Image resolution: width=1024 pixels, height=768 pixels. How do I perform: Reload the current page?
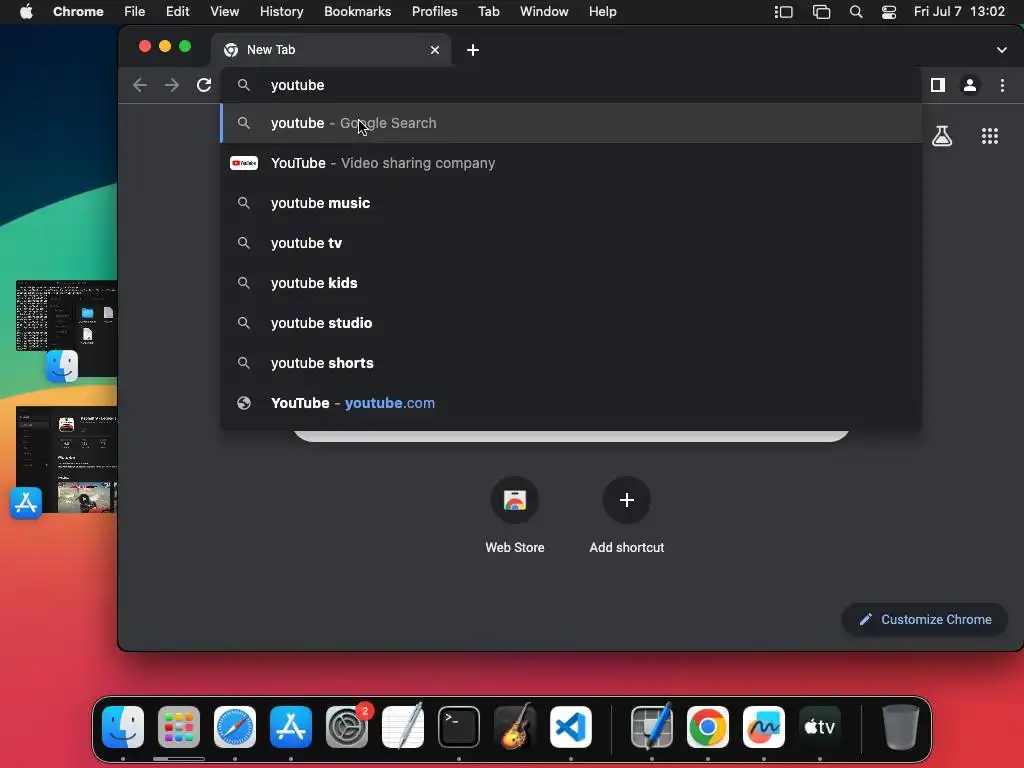pos(204,85)
